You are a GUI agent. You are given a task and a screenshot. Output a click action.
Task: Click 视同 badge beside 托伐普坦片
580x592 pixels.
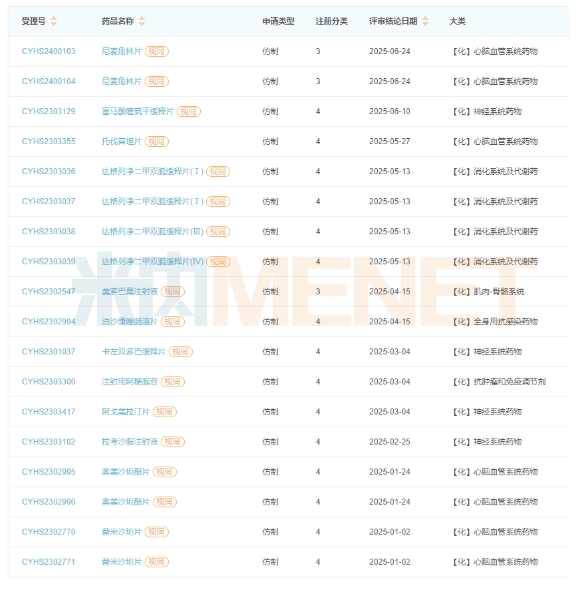click(x=157, y=142)
